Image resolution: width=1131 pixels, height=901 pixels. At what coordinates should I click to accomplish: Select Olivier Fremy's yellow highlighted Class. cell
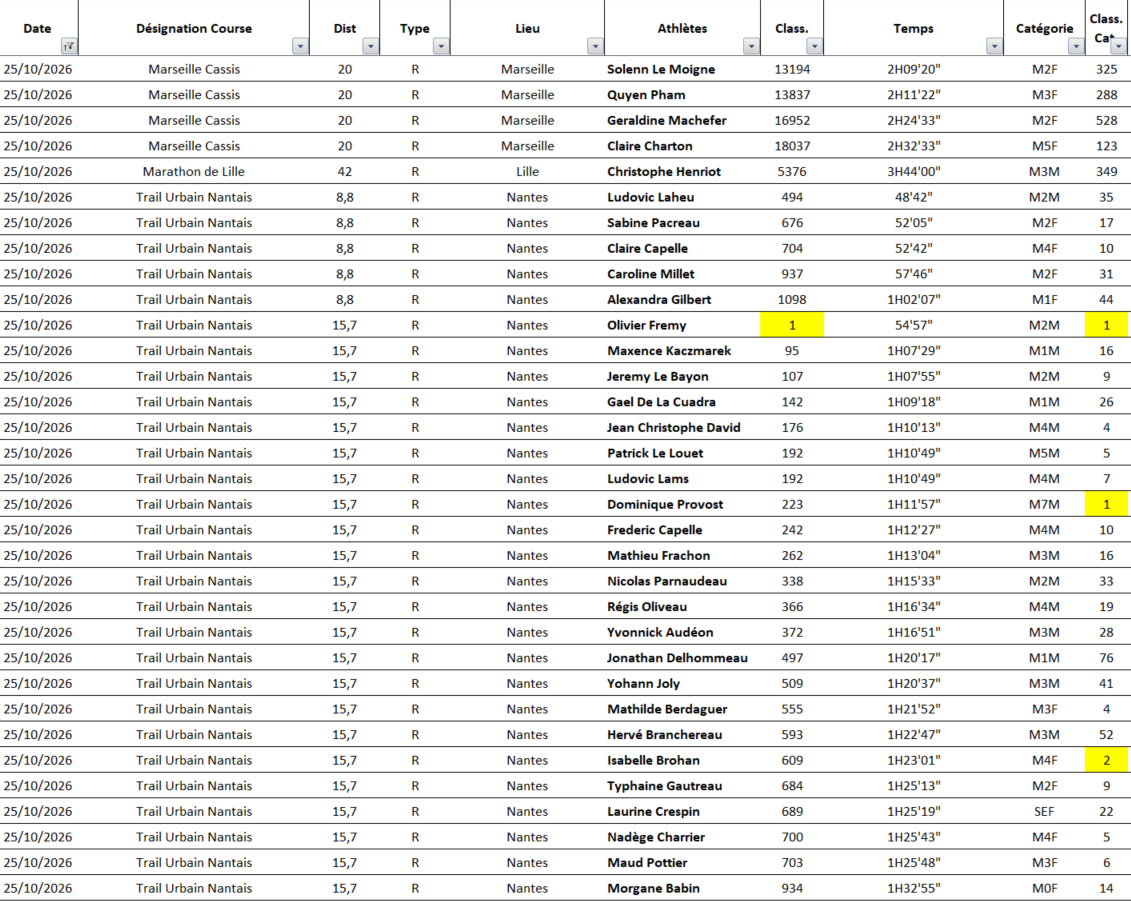point(792,325)
